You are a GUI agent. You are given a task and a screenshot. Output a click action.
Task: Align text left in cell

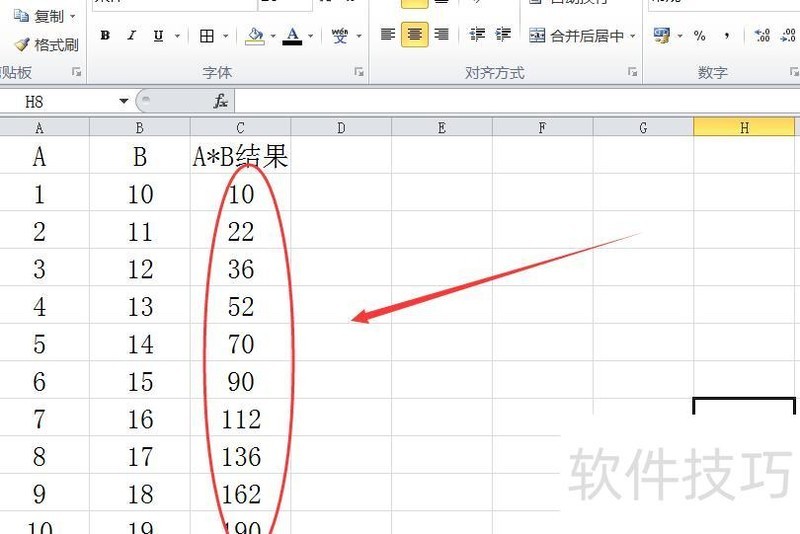(388, 35)
